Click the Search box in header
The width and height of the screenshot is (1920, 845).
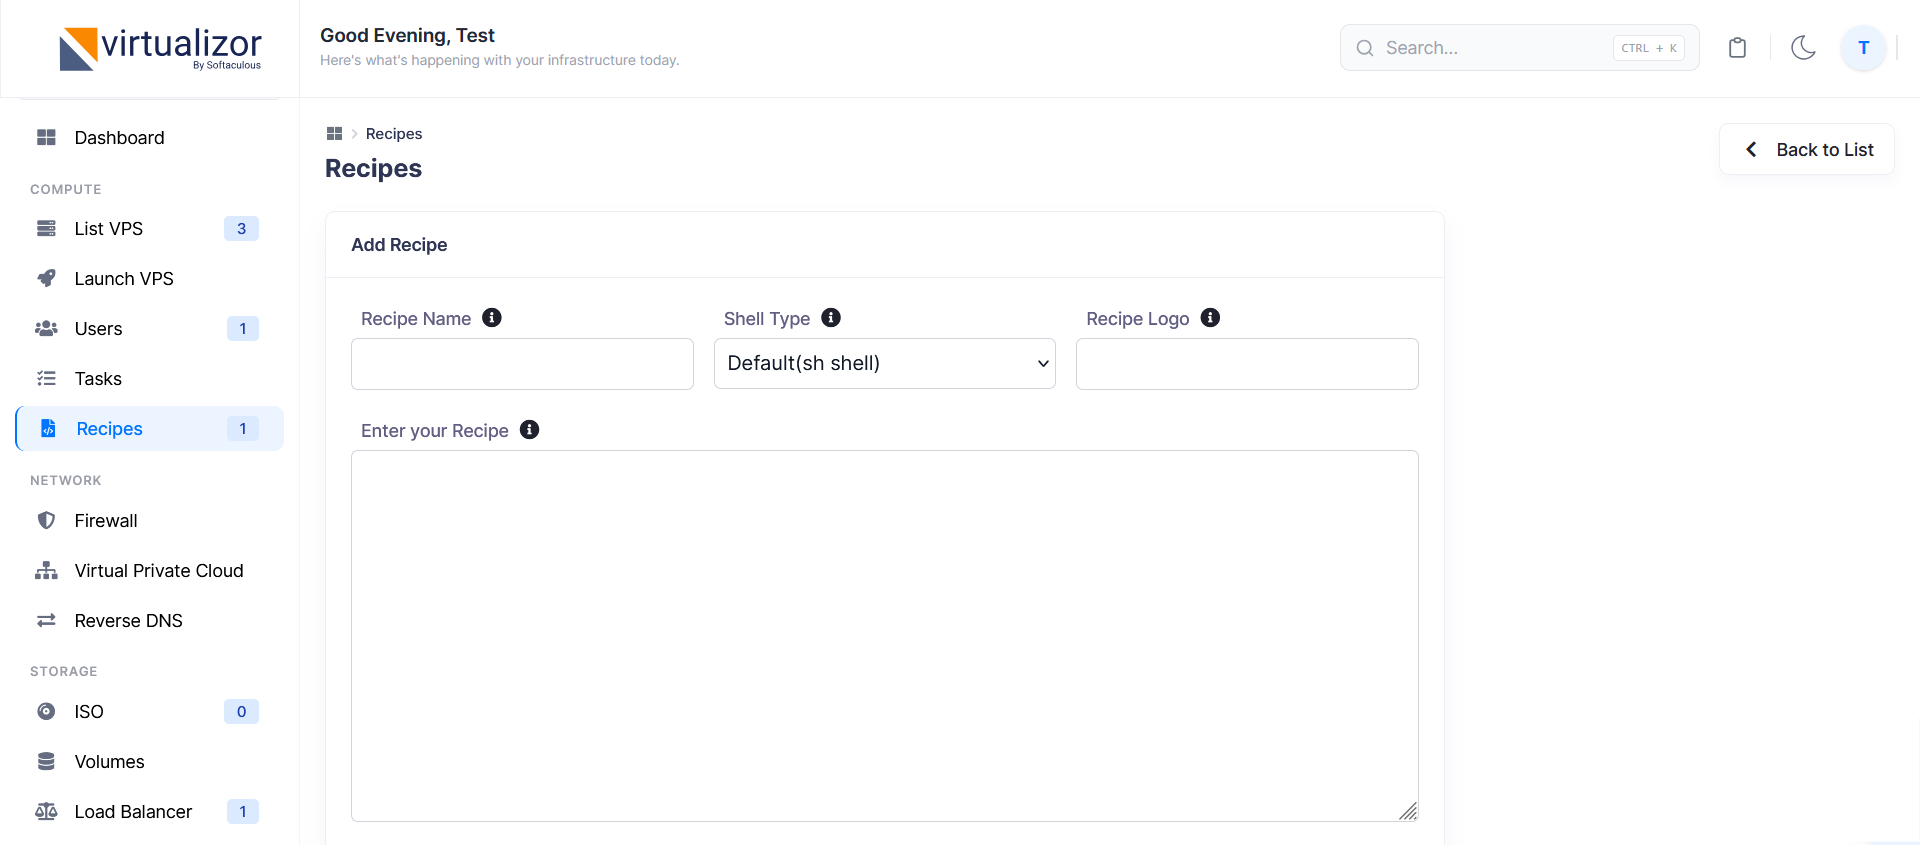pos(1519,48)
